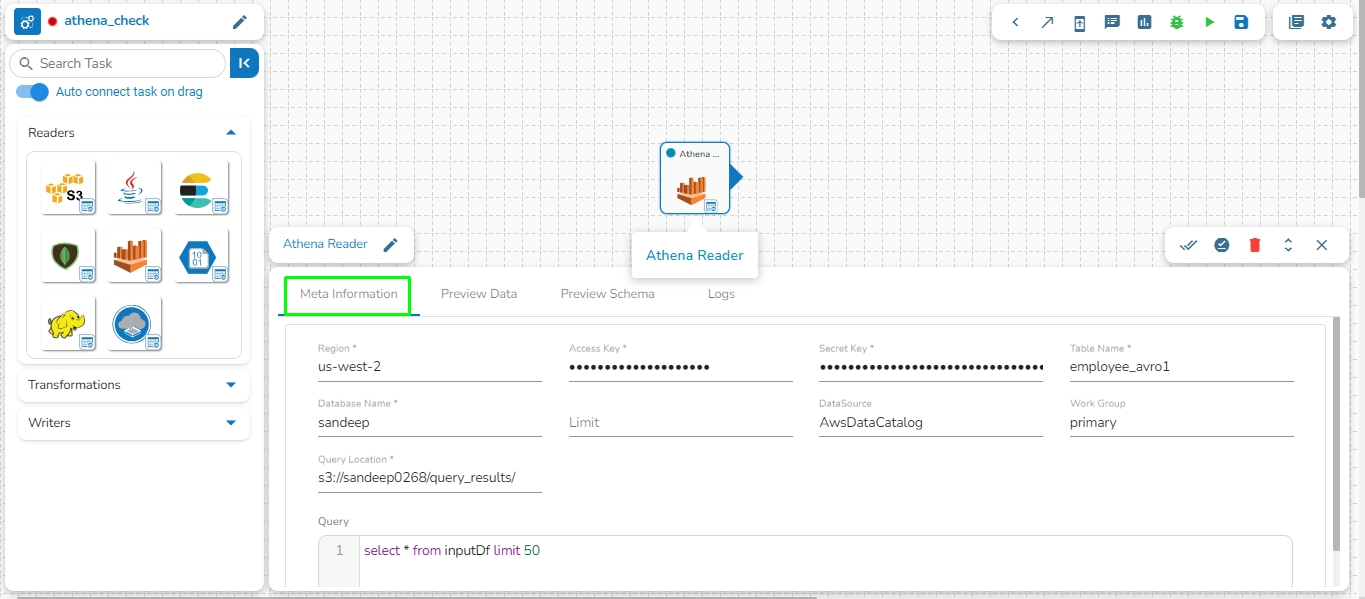This screenshot has height=599, width=1365.
Task: Click the DataSource field AwsDataCatalog
Action: pyautogui.click(x=931, y=423)
